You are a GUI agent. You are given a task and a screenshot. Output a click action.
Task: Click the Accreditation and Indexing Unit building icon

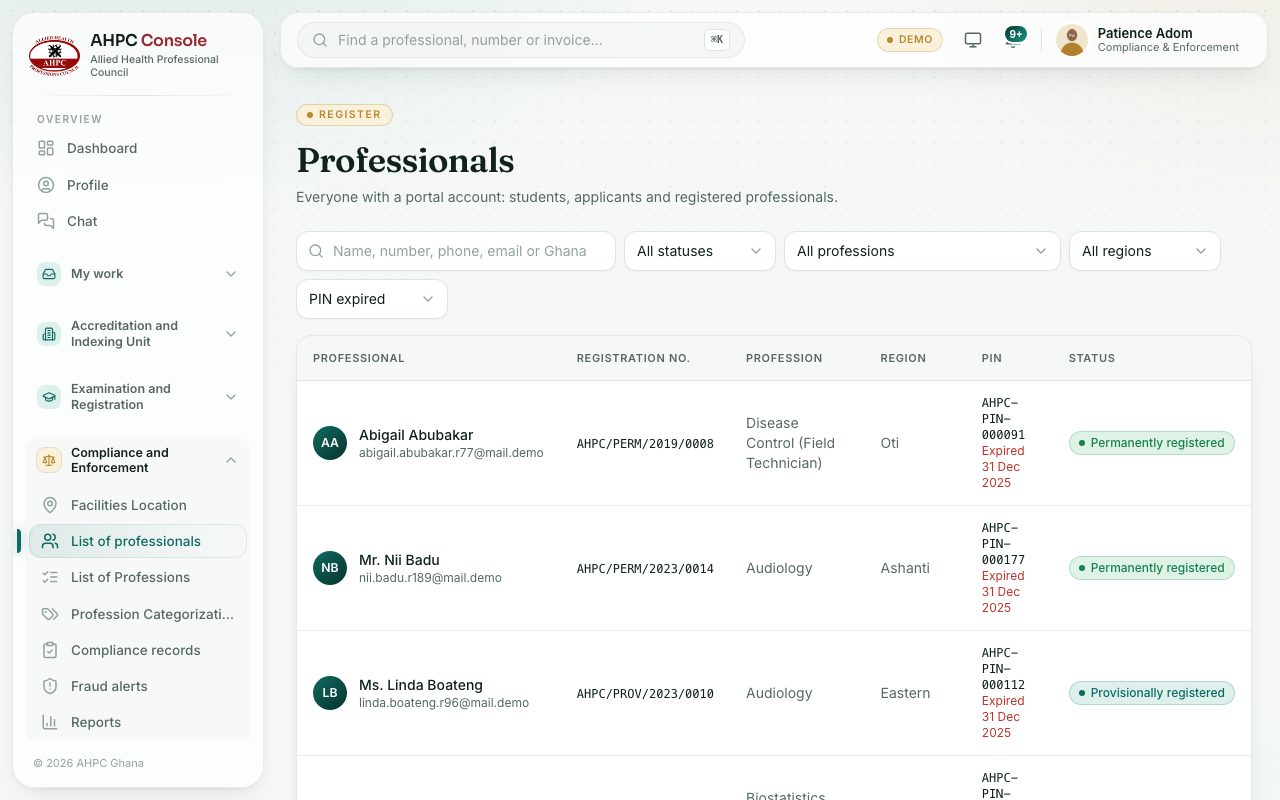tap(49, 334)
